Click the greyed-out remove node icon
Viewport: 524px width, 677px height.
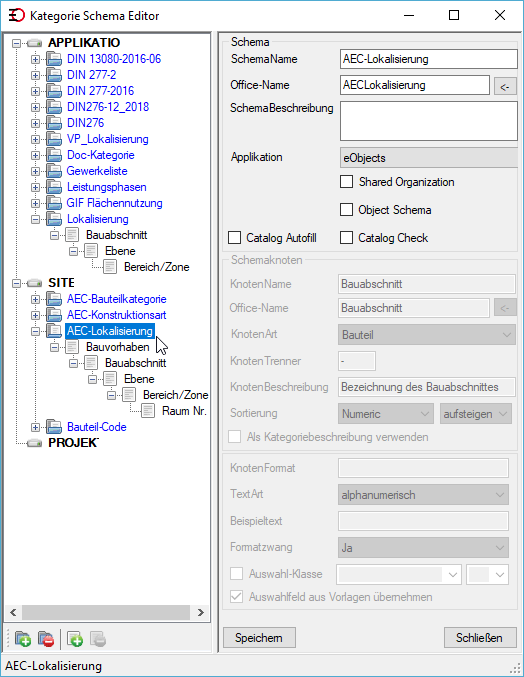coord(98,639)
